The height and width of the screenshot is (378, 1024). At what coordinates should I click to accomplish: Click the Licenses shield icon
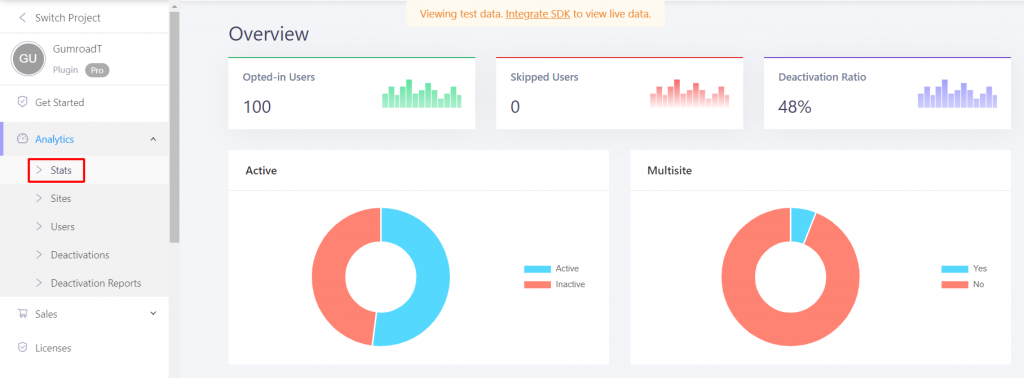pos(23,348)
